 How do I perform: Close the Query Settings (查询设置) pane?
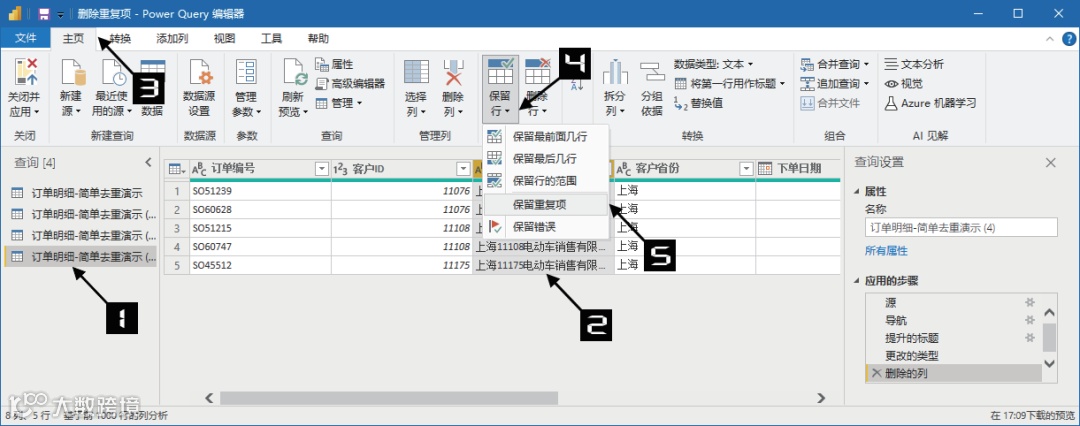click(1050, 163)
